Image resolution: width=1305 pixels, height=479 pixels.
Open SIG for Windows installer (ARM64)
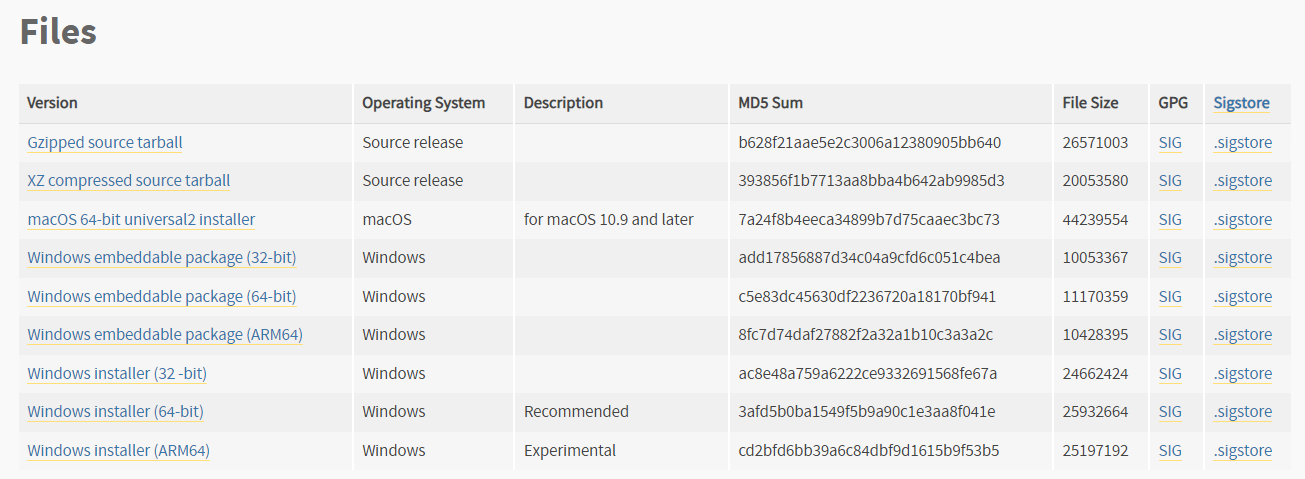pos(1170,451)
